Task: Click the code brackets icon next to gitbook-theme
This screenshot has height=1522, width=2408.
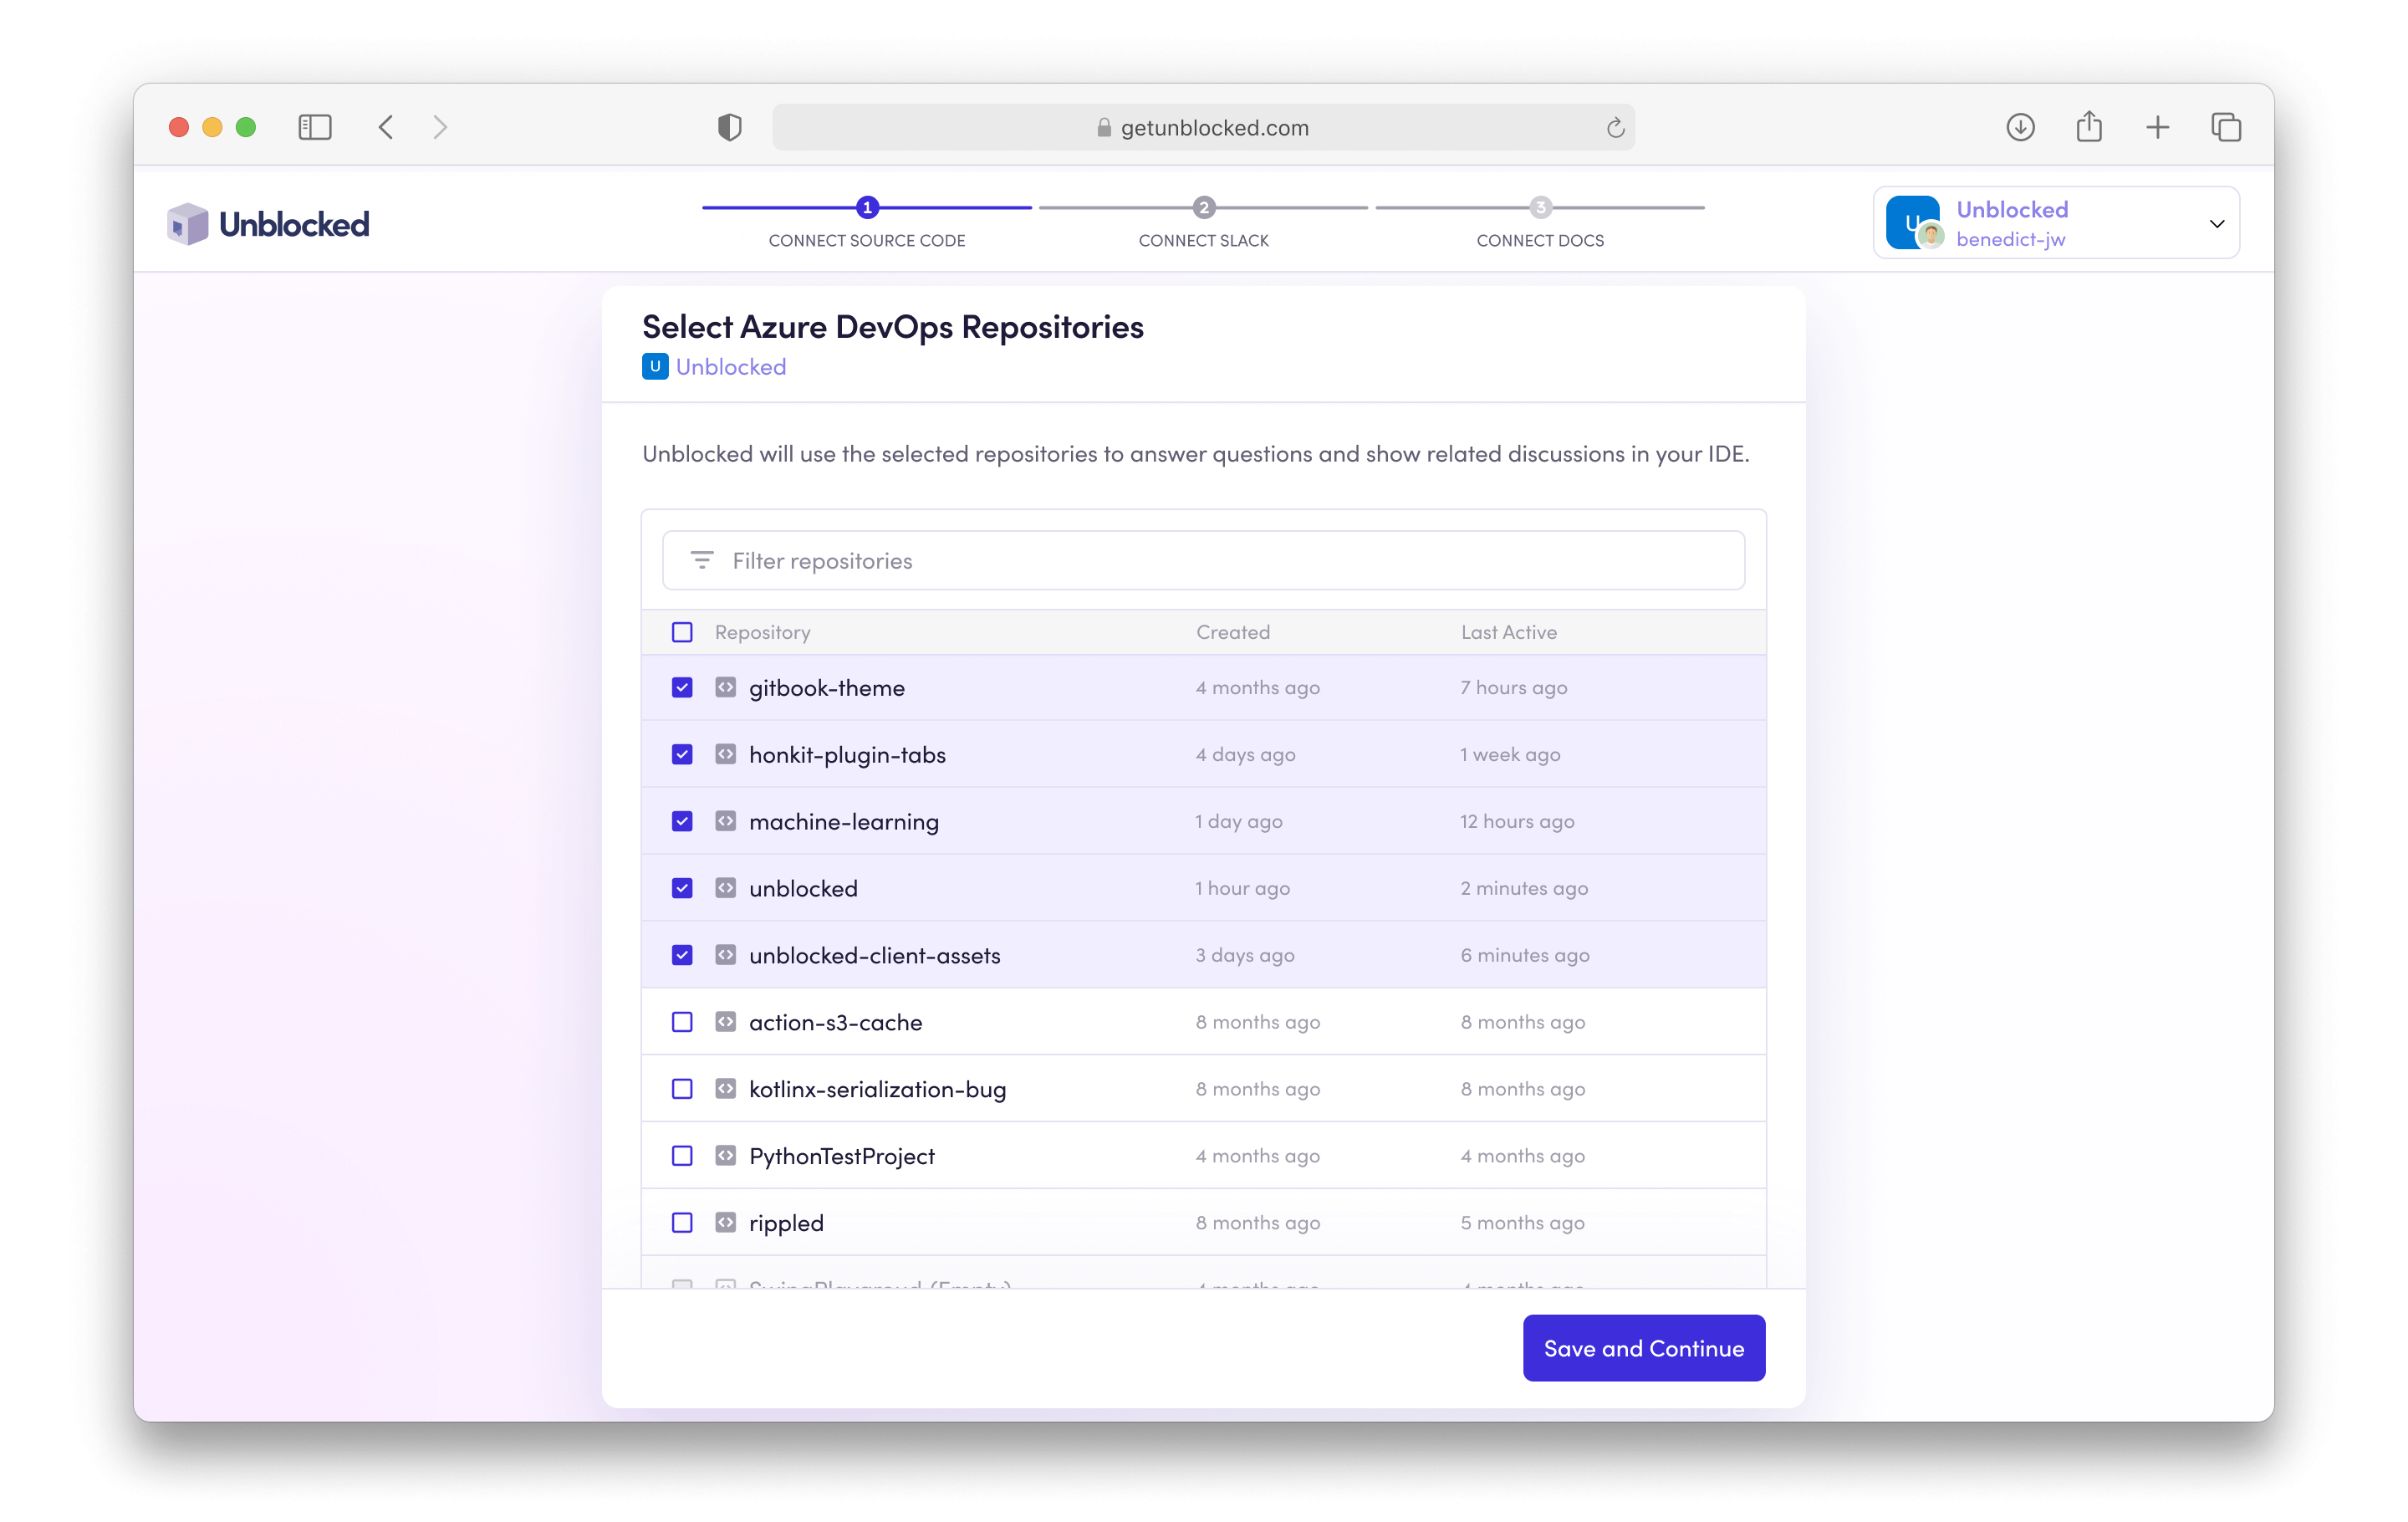Action: click(x=726, y=687)
